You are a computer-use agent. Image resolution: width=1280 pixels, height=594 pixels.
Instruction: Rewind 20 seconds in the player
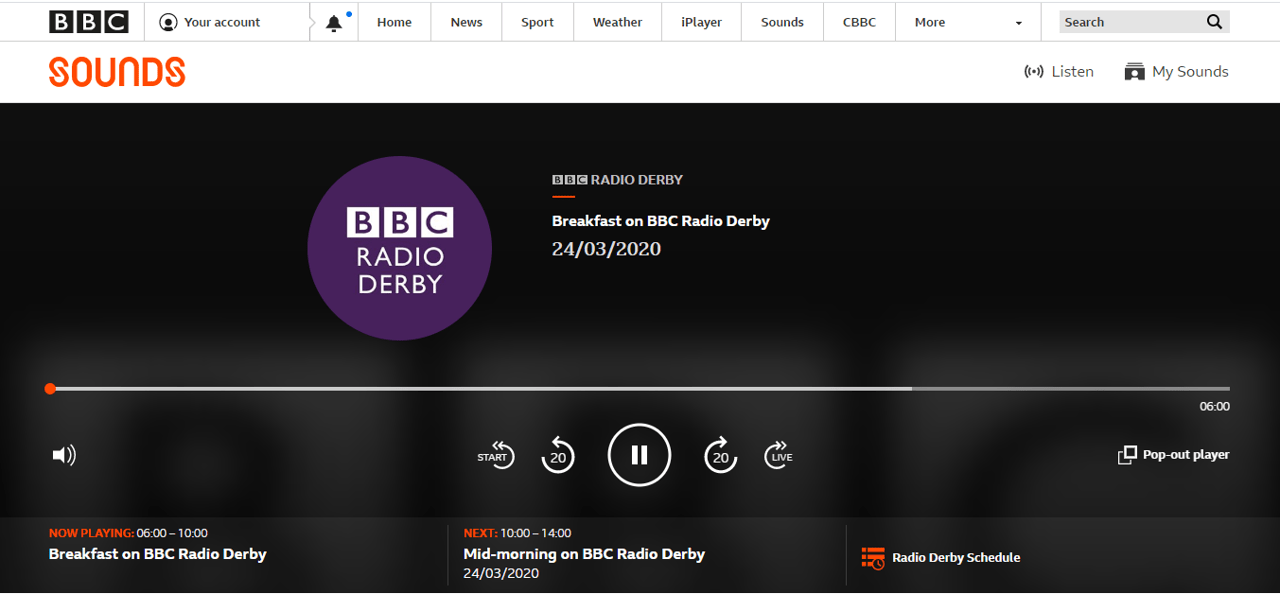tap(558, 456)
